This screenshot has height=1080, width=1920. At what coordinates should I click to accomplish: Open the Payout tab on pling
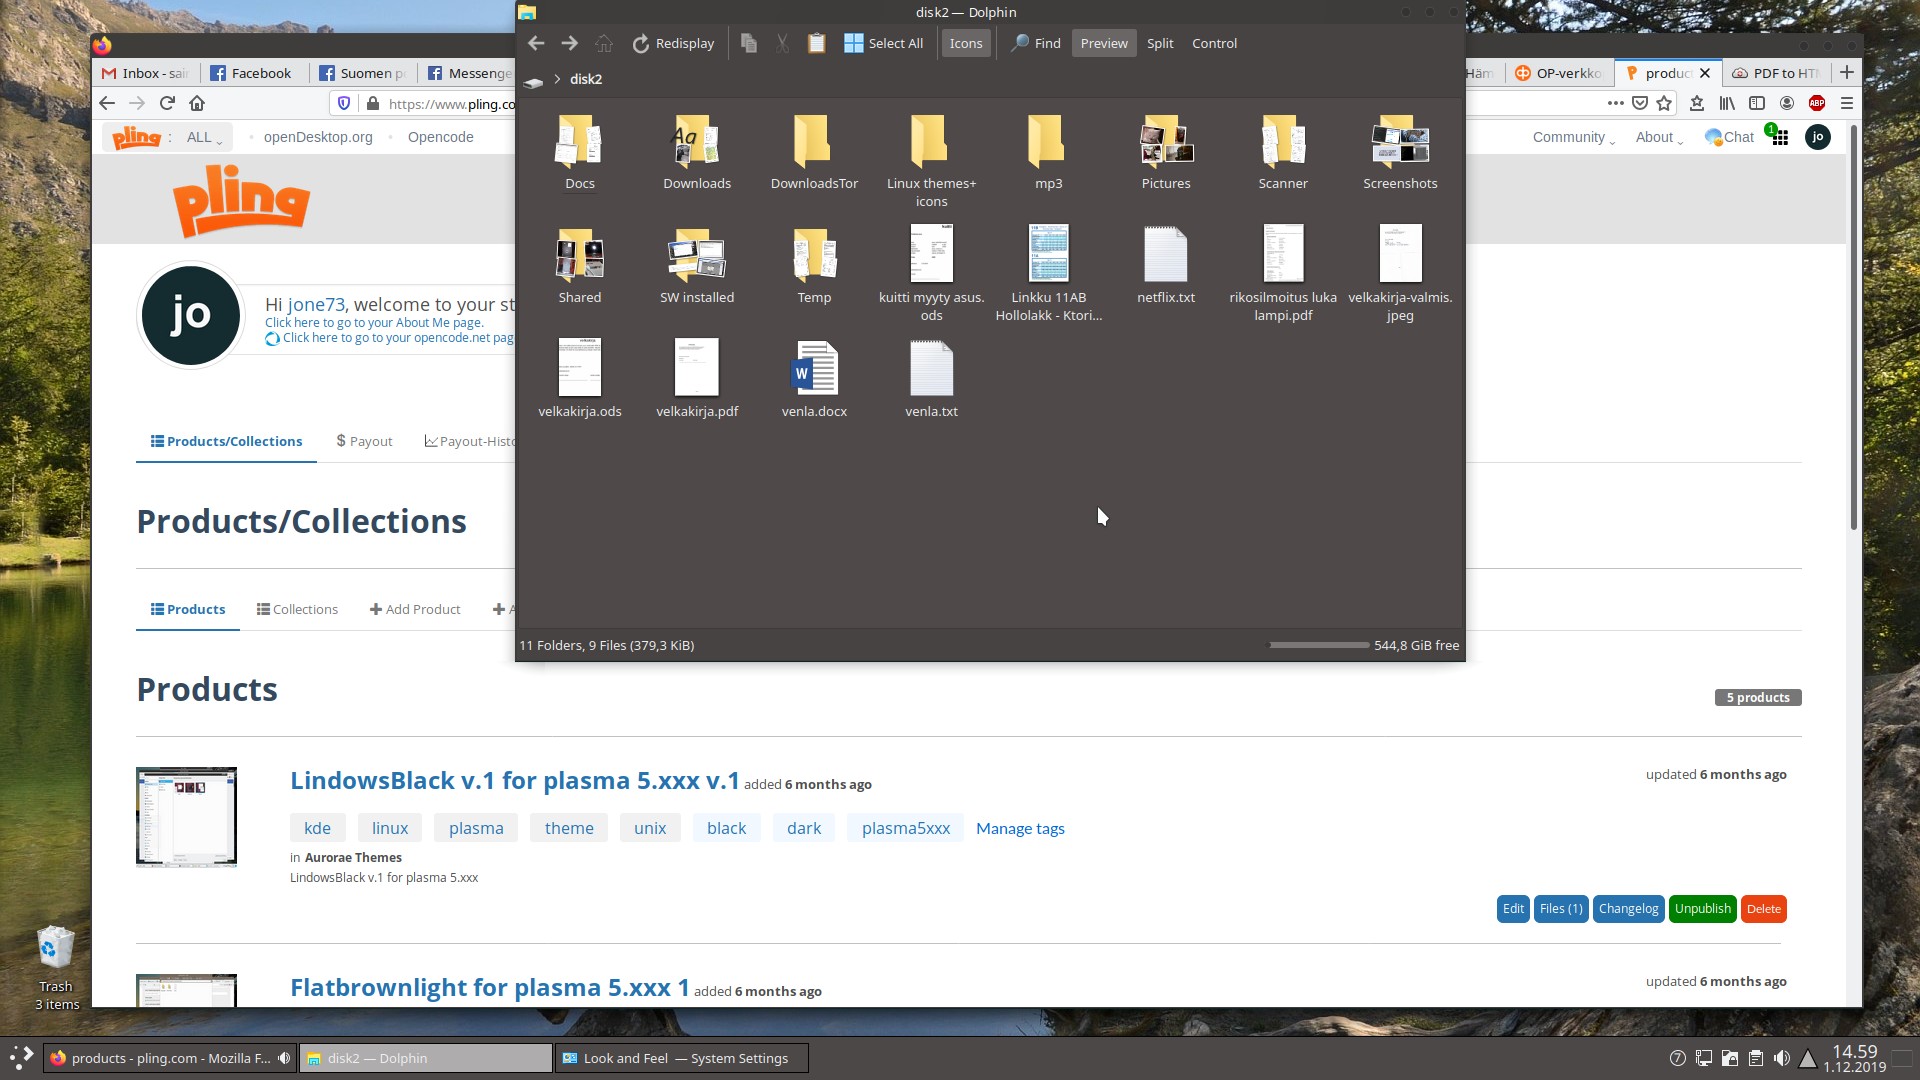pyautogui.click(x=364, y=441)
